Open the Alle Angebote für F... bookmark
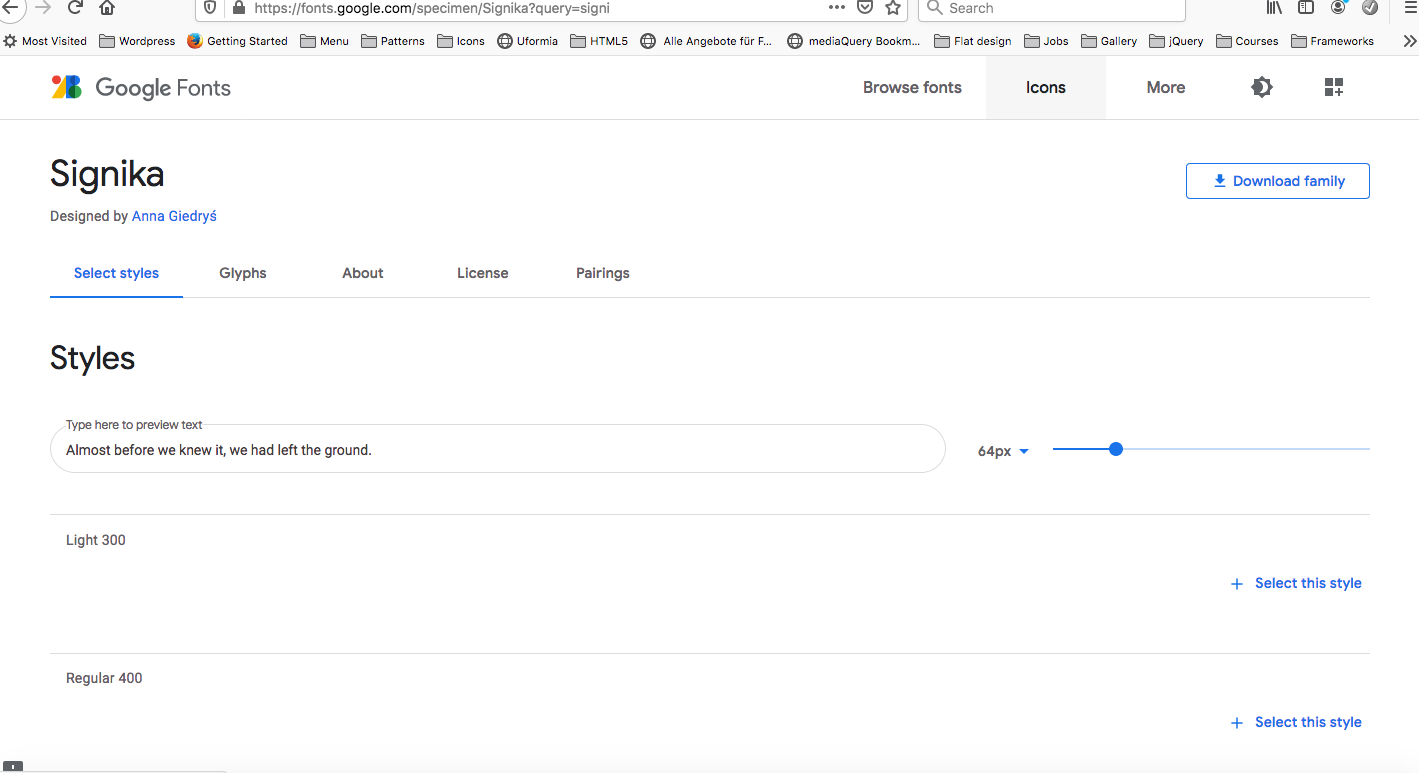The image size is (1419, 773). point(706,41)
